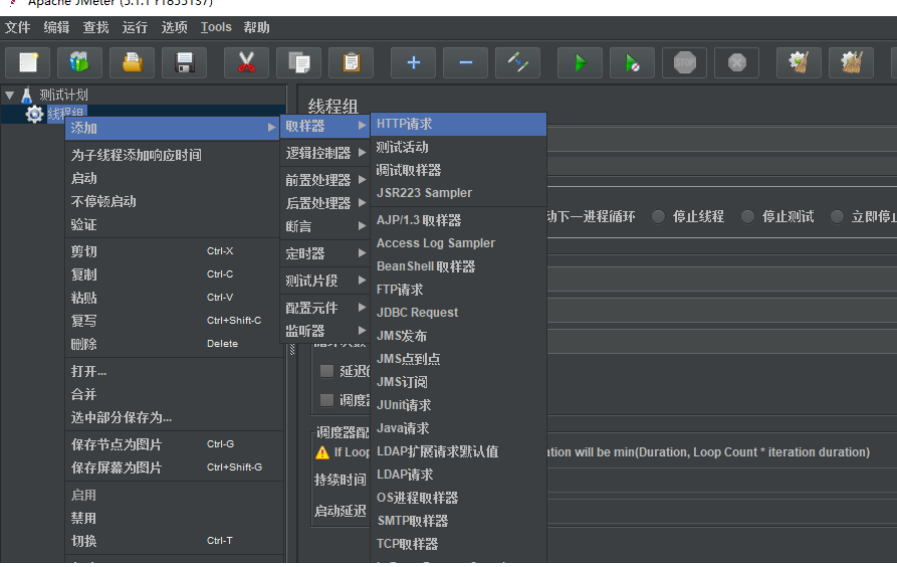
Task: Expand the 逻辑控制器 submenu
Action: [x=325, y=153]
